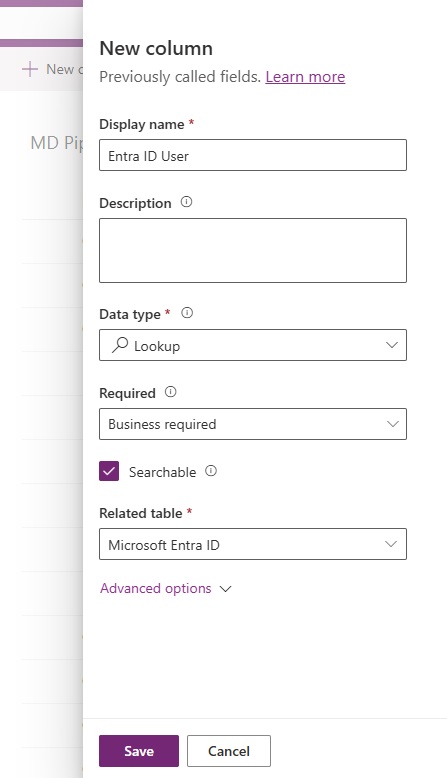
Task: Click the chevron arrow in the Data type box
Action: click(x=392, y=345)
